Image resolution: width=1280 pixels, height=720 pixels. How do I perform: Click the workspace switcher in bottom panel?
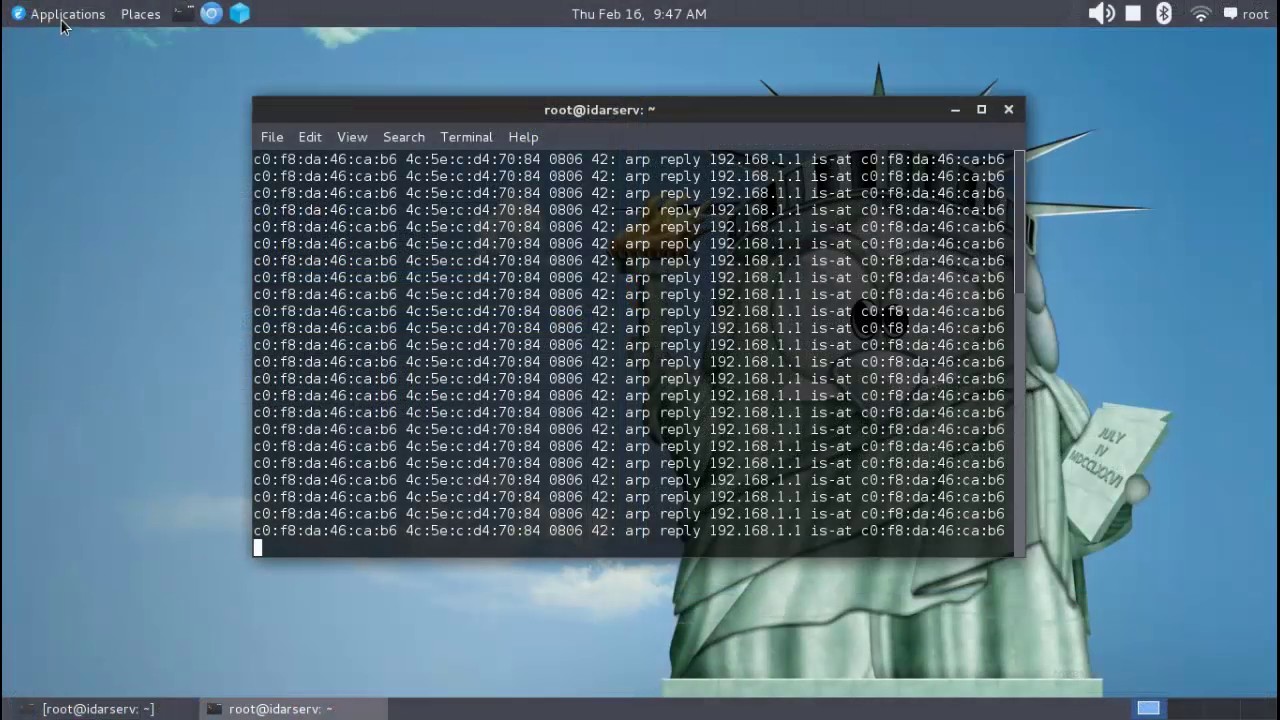tap(1148, 708)
